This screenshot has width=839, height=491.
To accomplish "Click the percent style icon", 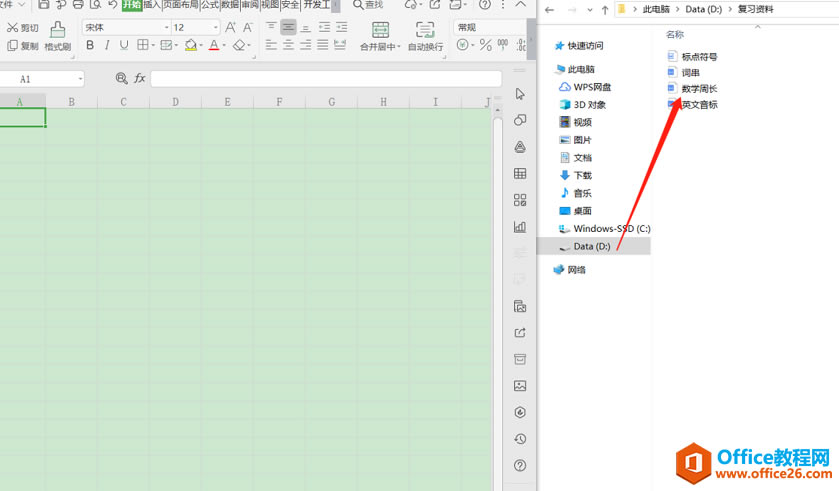I will tap(485, 45).
